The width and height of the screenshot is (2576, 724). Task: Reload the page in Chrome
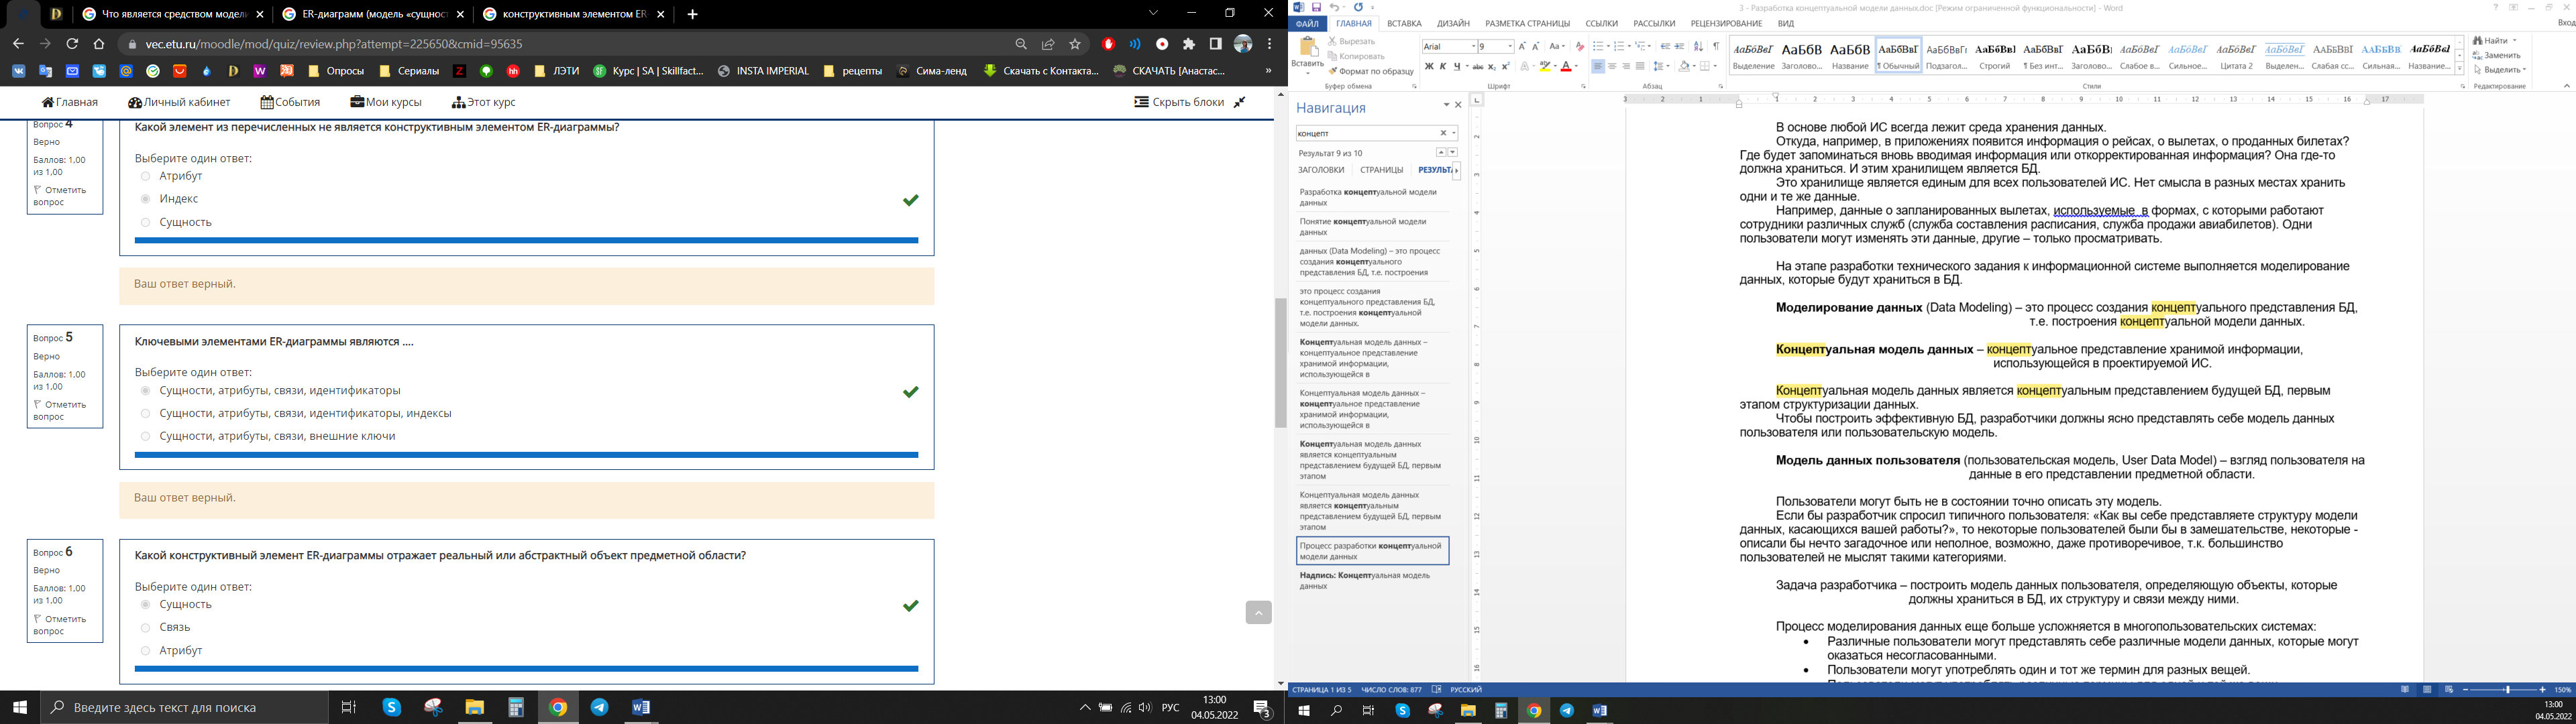(x=72, y=44)
